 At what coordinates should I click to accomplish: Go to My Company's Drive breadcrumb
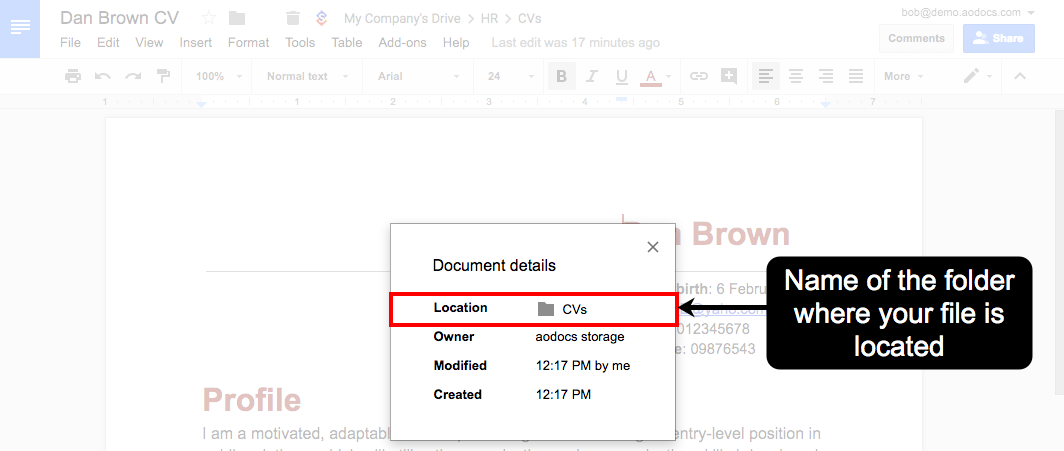click(x=402, y=18)
